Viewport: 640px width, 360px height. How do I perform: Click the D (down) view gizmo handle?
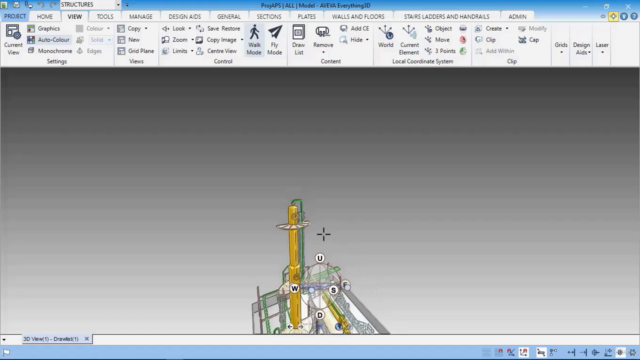tap(320, 315)
